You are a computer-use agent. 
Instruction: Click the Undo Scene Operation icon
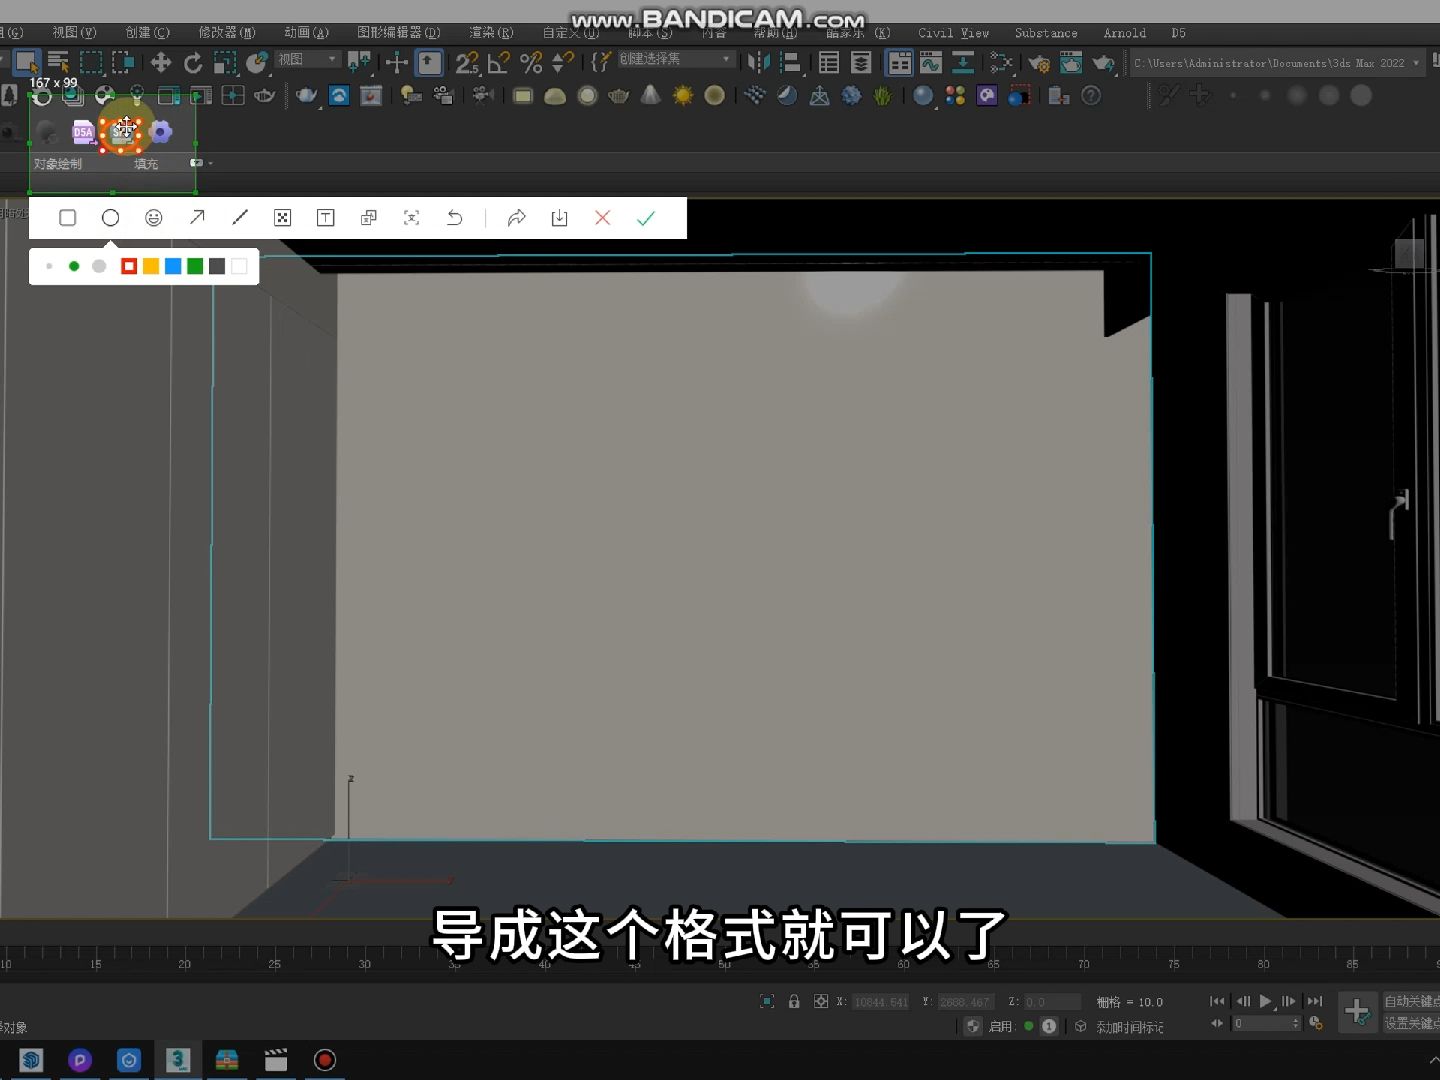(x=5, y=62)
